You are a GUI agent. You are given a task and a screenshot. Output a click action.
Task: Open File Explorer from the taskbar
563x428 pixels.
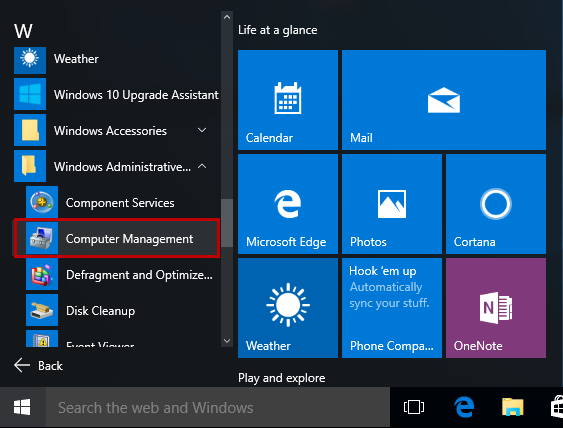point(512,408)
